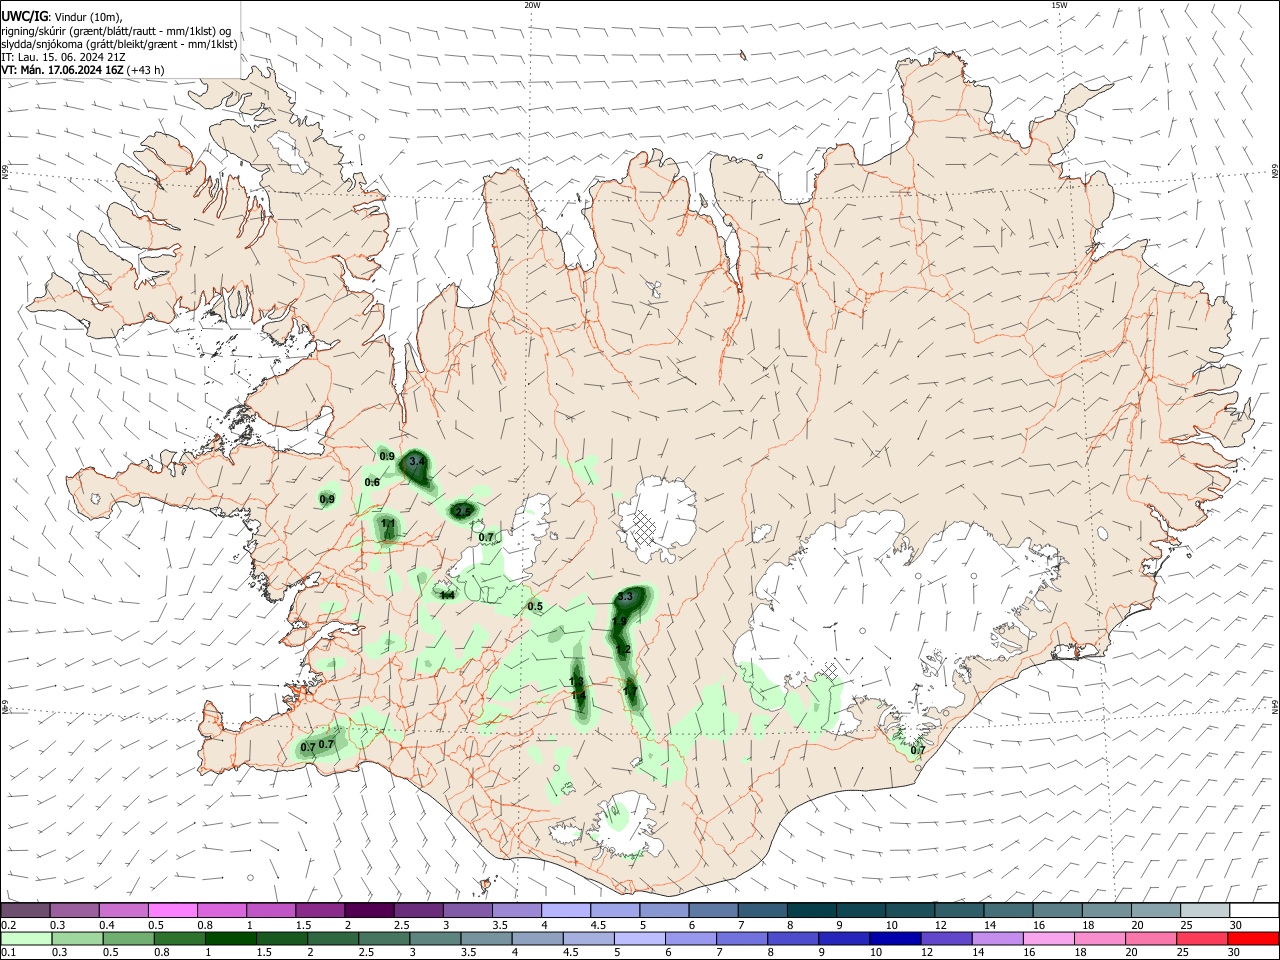Click the hatched patch on the large Vatnajökull glacier
This screenshot has width=1280, height=960.
coord(828,669)
